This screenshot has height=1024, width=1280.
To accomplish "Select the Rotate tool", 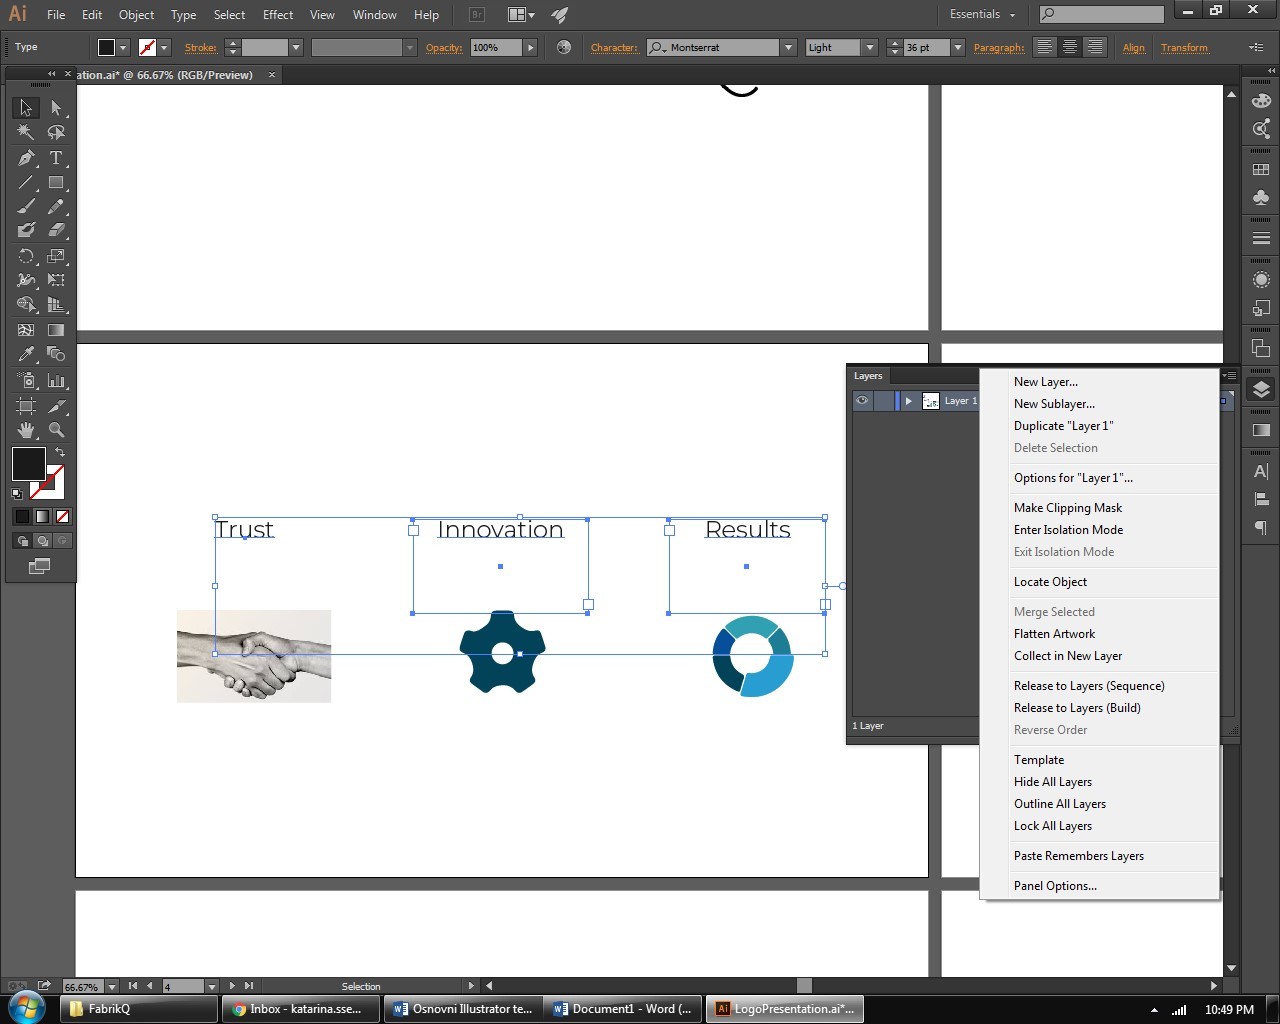I will [x=26, y=256].
